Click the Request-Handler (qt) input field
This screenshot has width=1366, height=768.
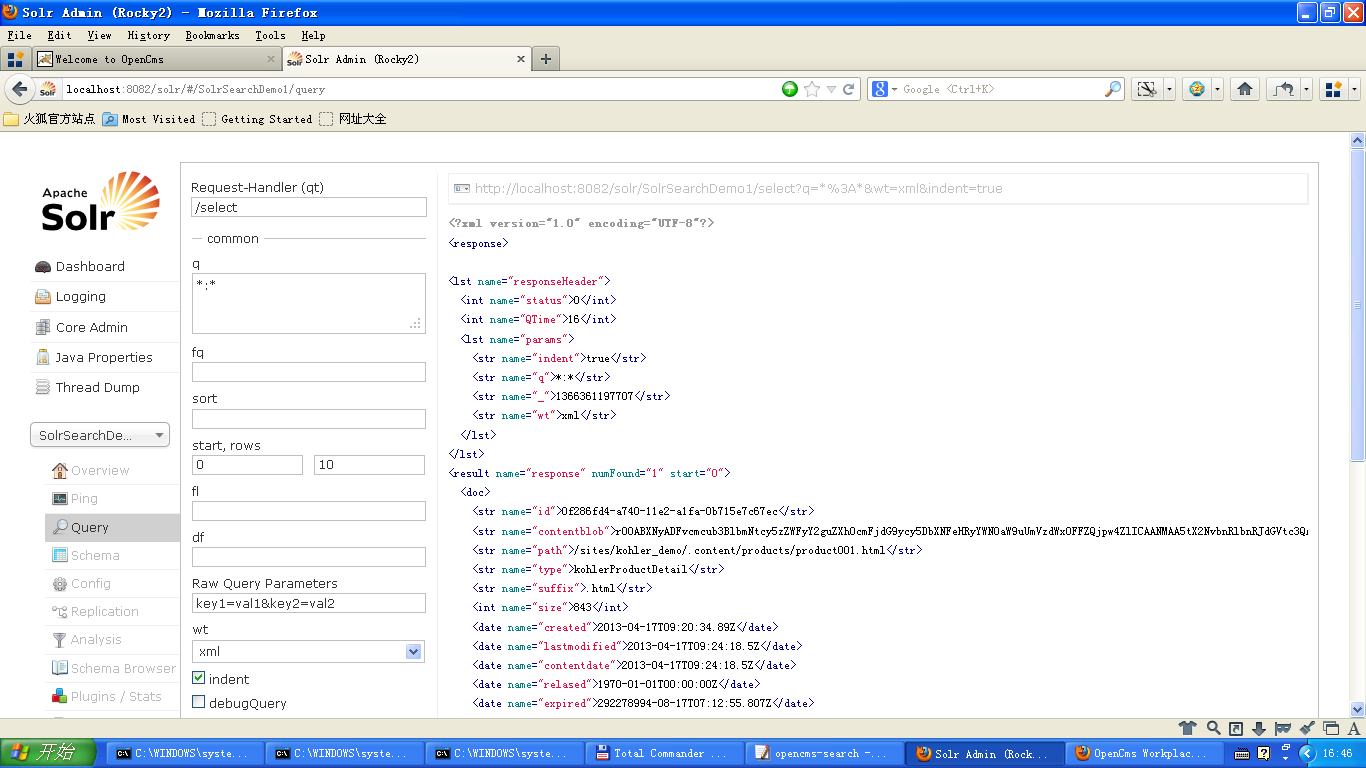pos(309,207)
